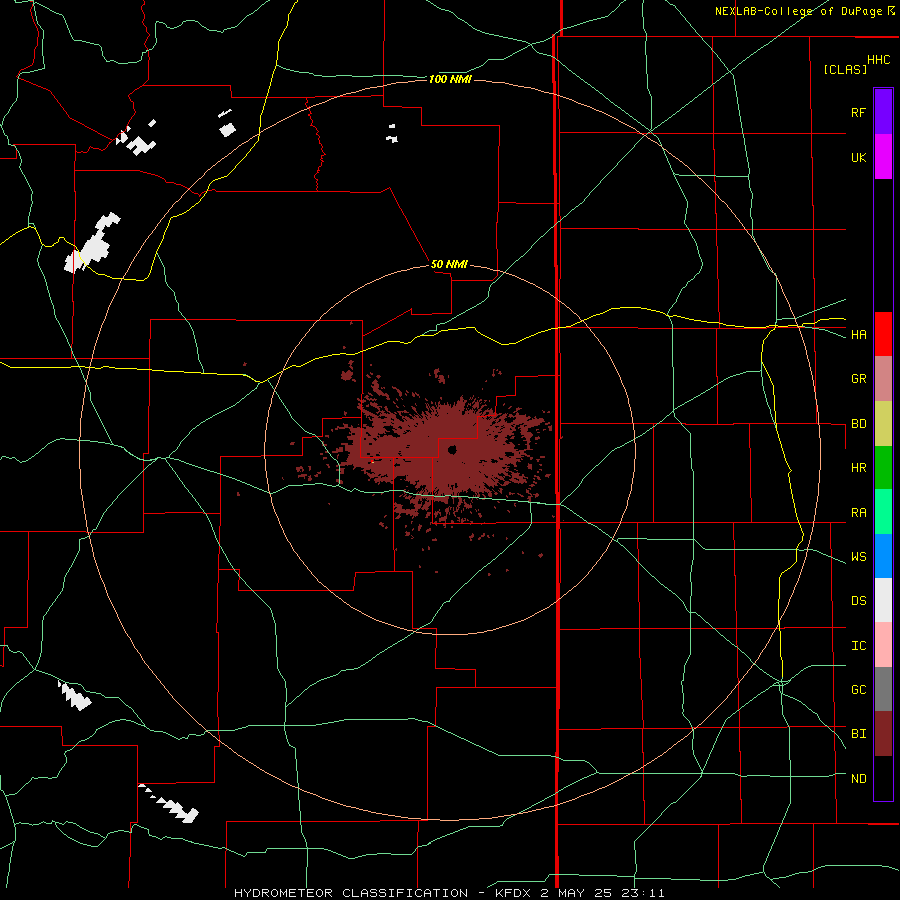Click the BI dark red legend swatch
The height and width of the screenshot is (900, 900).
coord(883,734)
